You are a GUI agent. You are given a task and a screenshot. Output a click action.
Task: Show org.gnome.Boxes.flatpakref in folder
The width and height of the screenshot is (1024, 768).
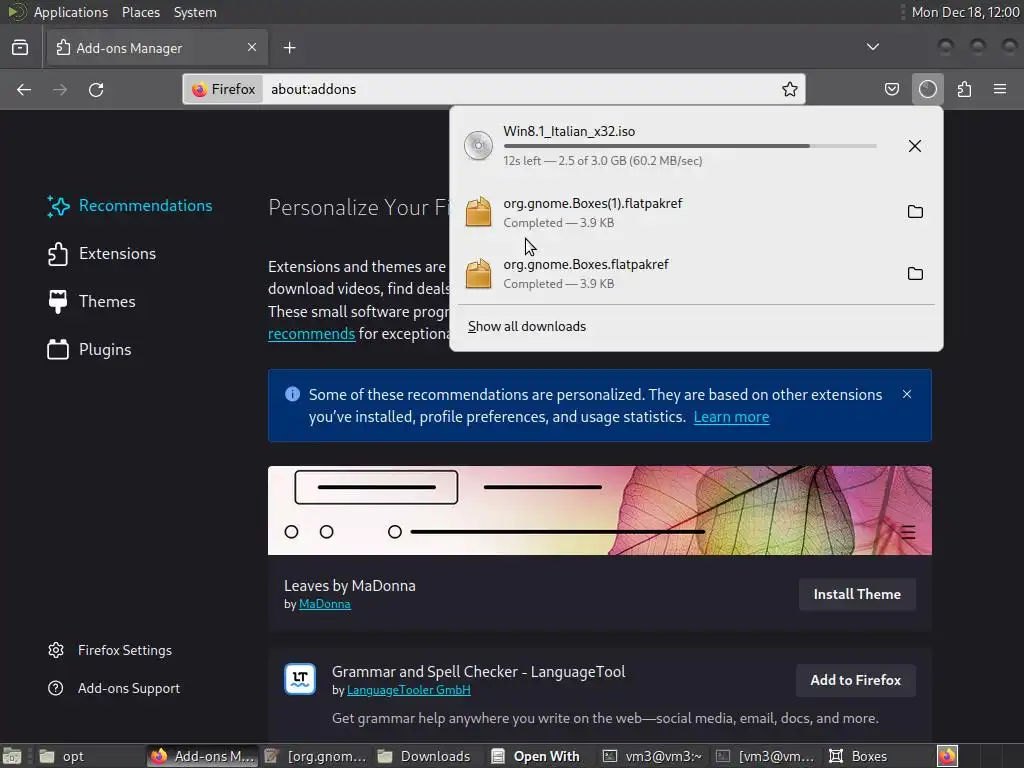point(915,274)
